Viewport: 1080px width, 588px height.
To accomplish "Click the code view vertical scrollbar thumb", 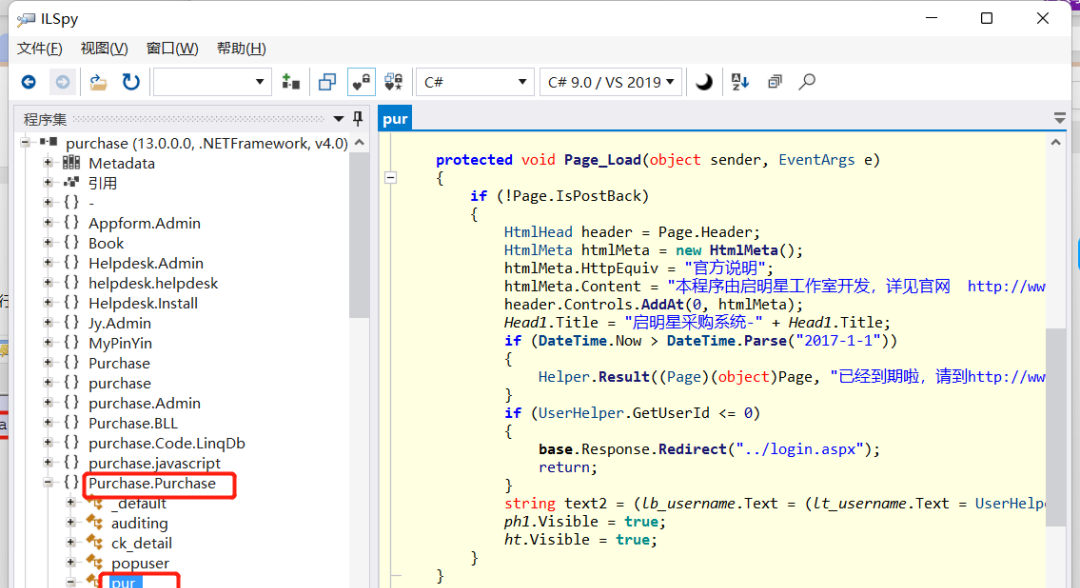I will (1055, 427).
